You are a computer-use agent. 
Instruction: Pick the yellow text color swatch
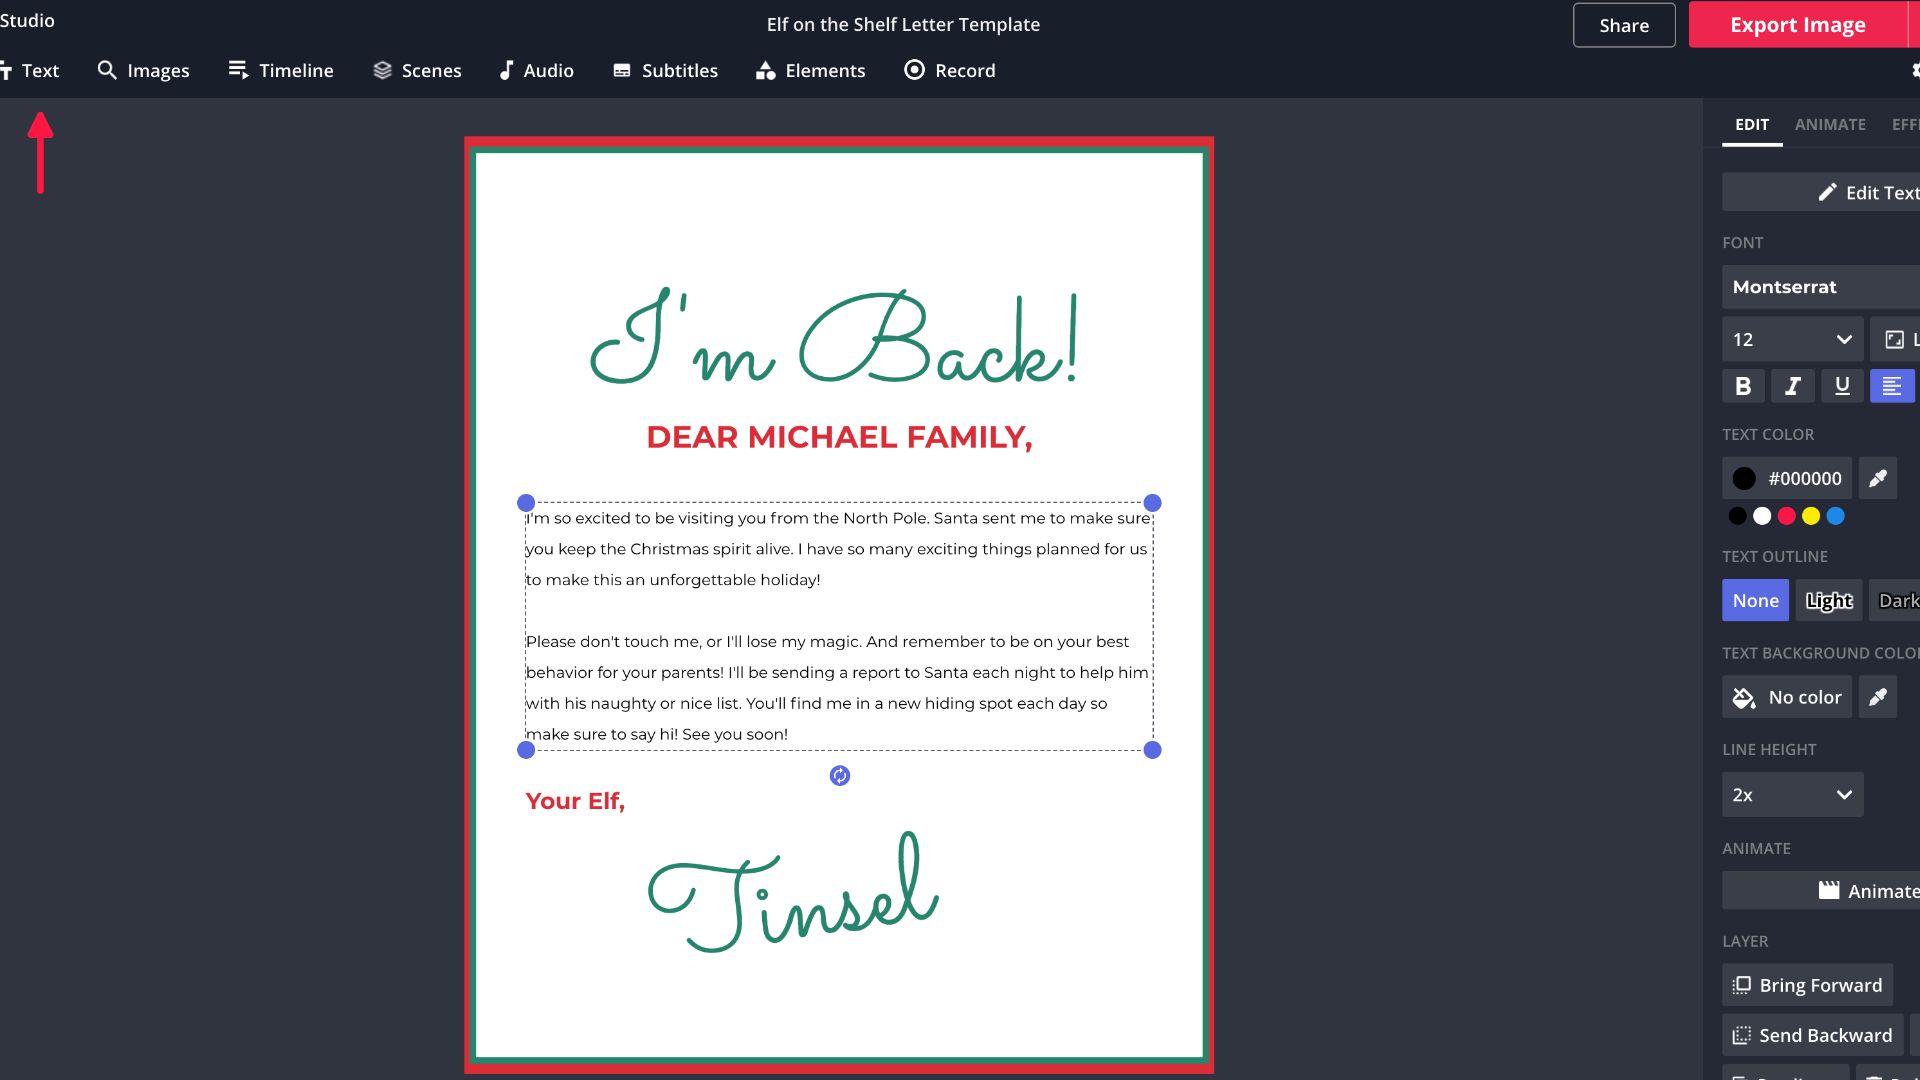[x=1811, y=516]
